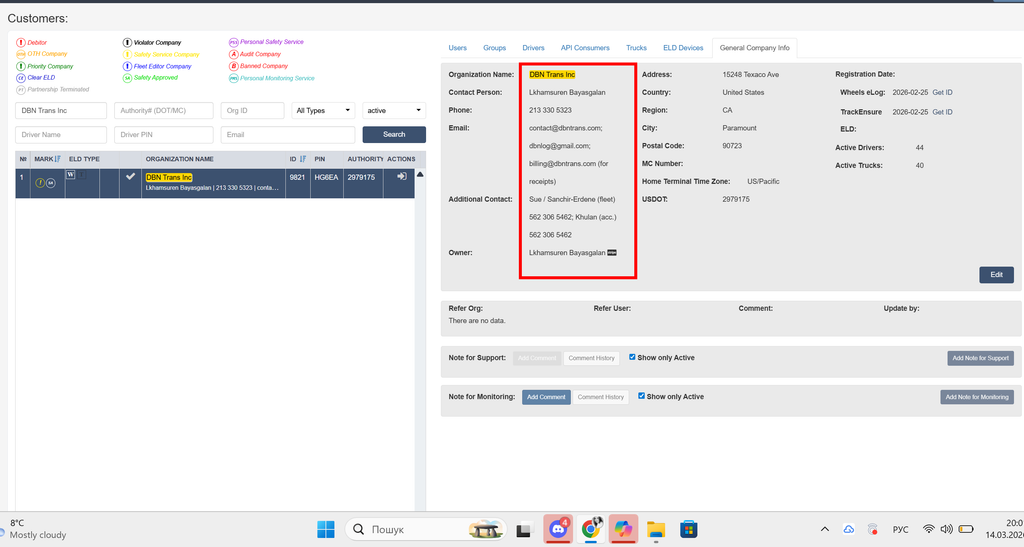Viewport: 1024px width, 547px height.
Task: Click the organization name search field
Action: [x=61, y=110]
